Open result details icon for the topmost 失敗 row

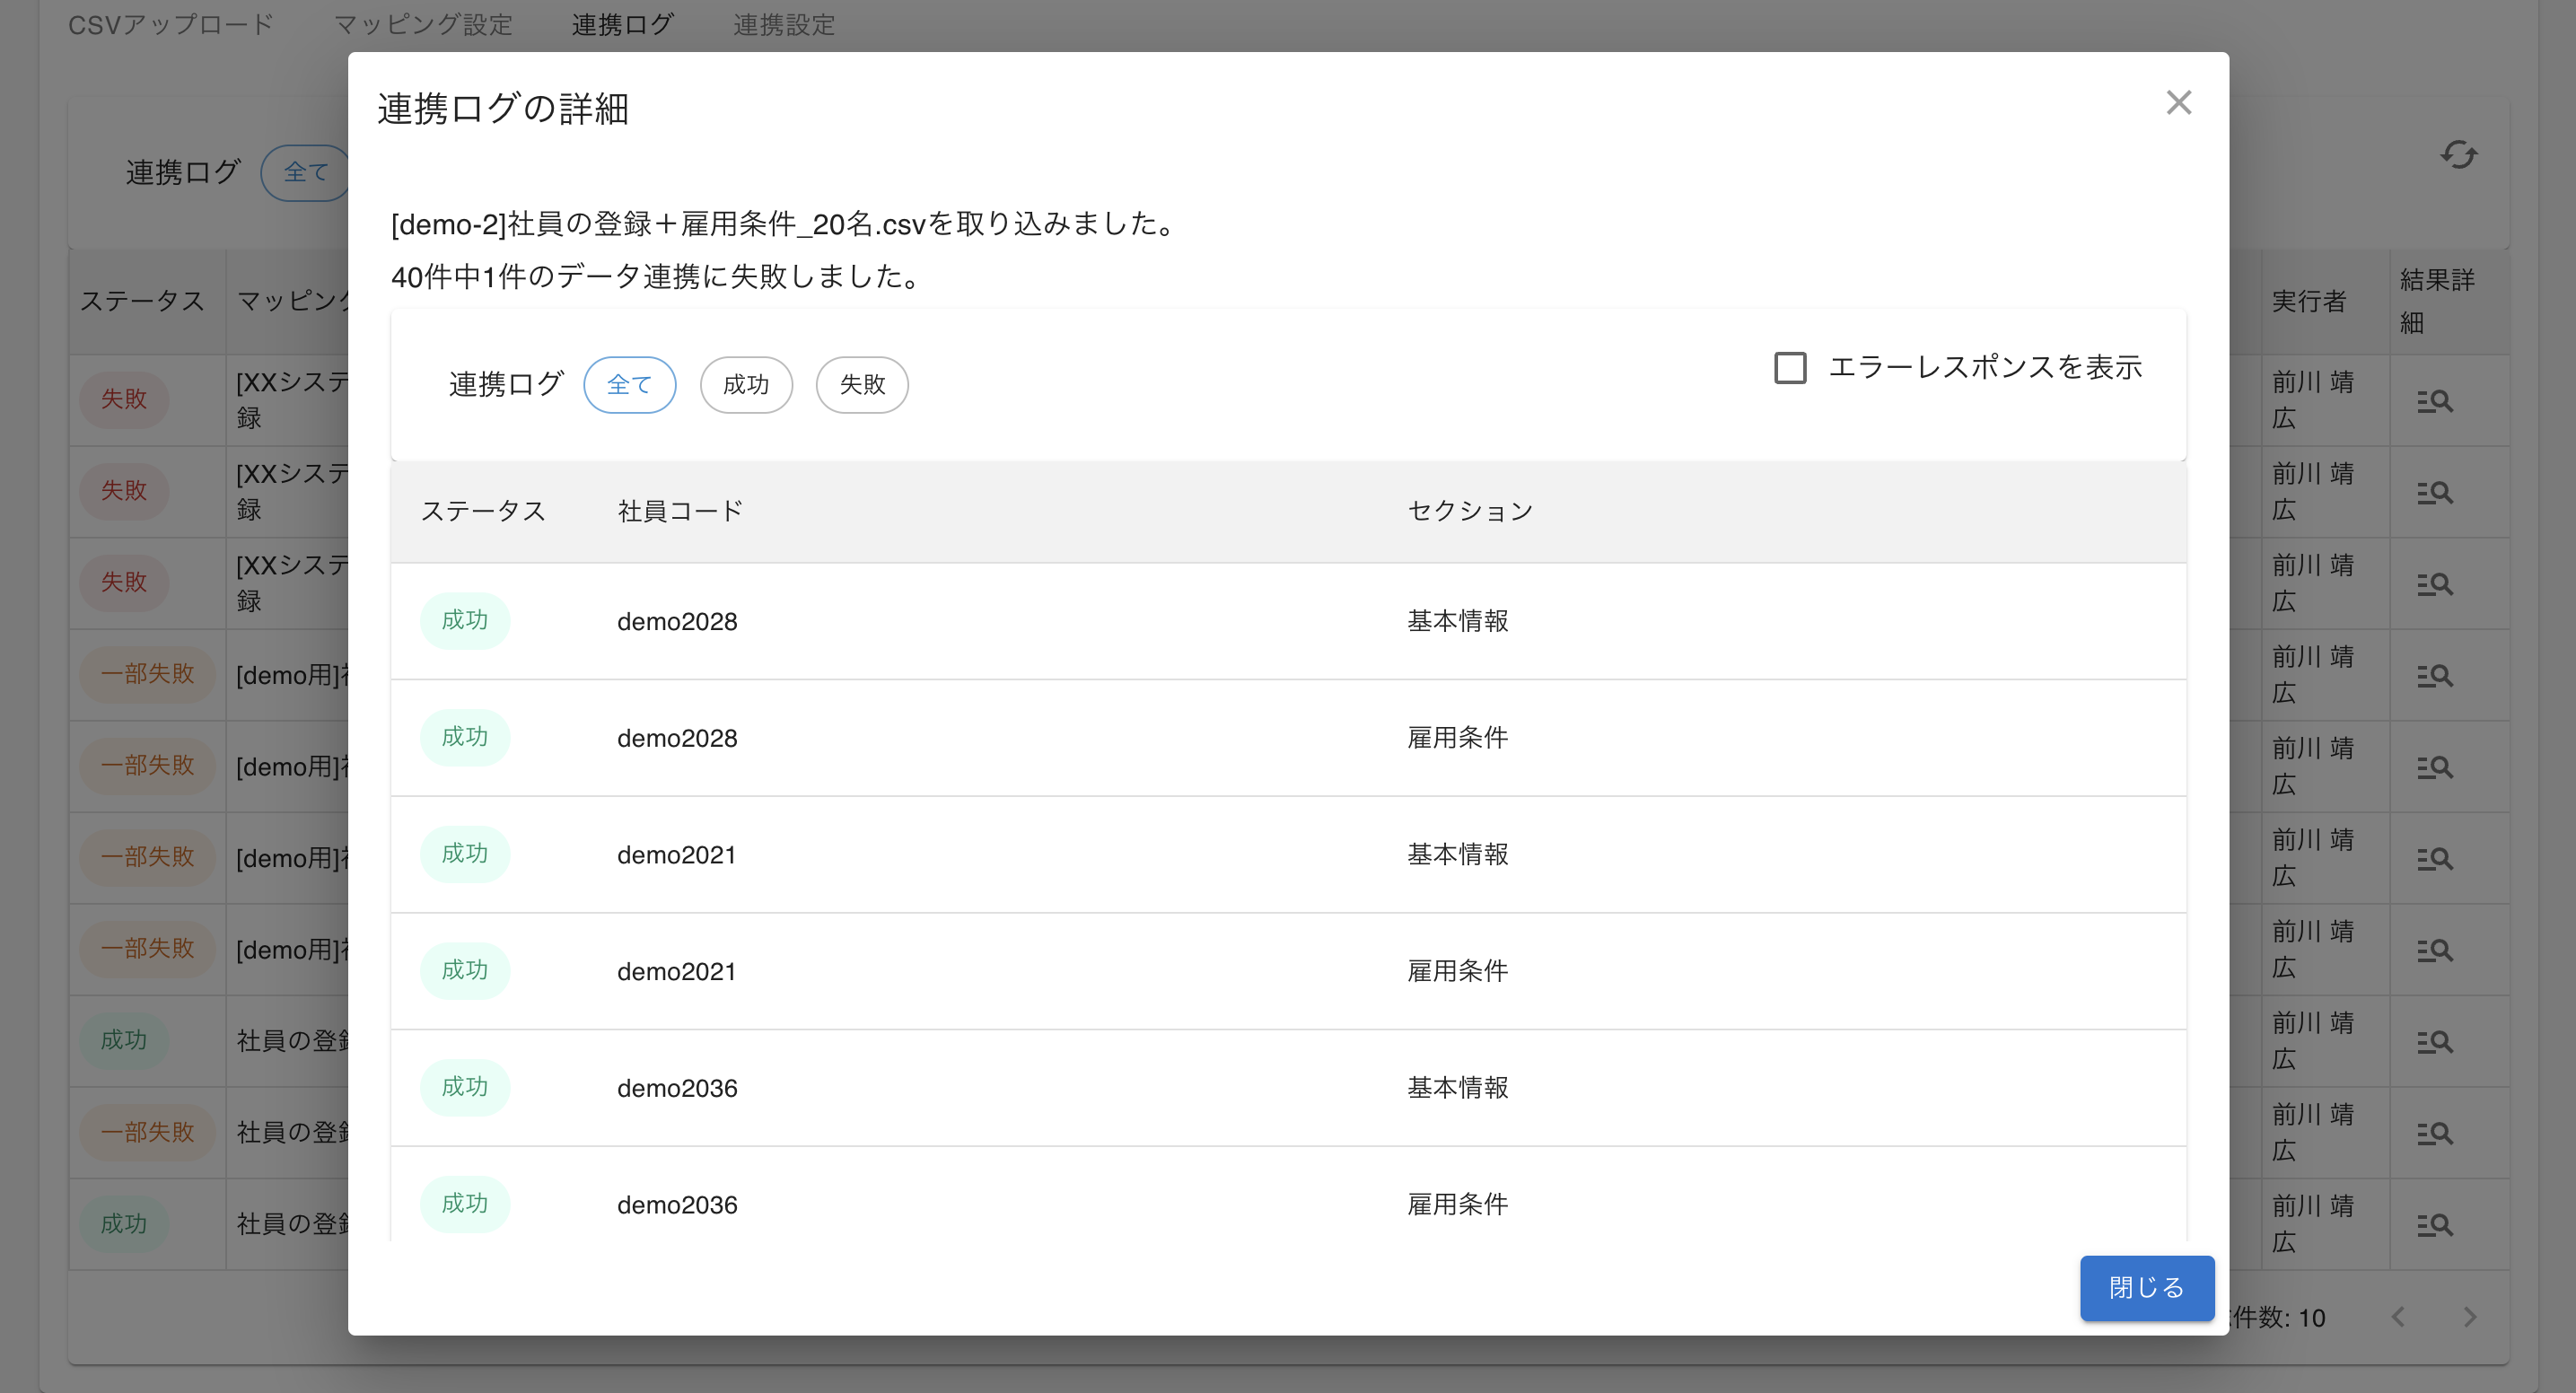tap(2435, 400)
